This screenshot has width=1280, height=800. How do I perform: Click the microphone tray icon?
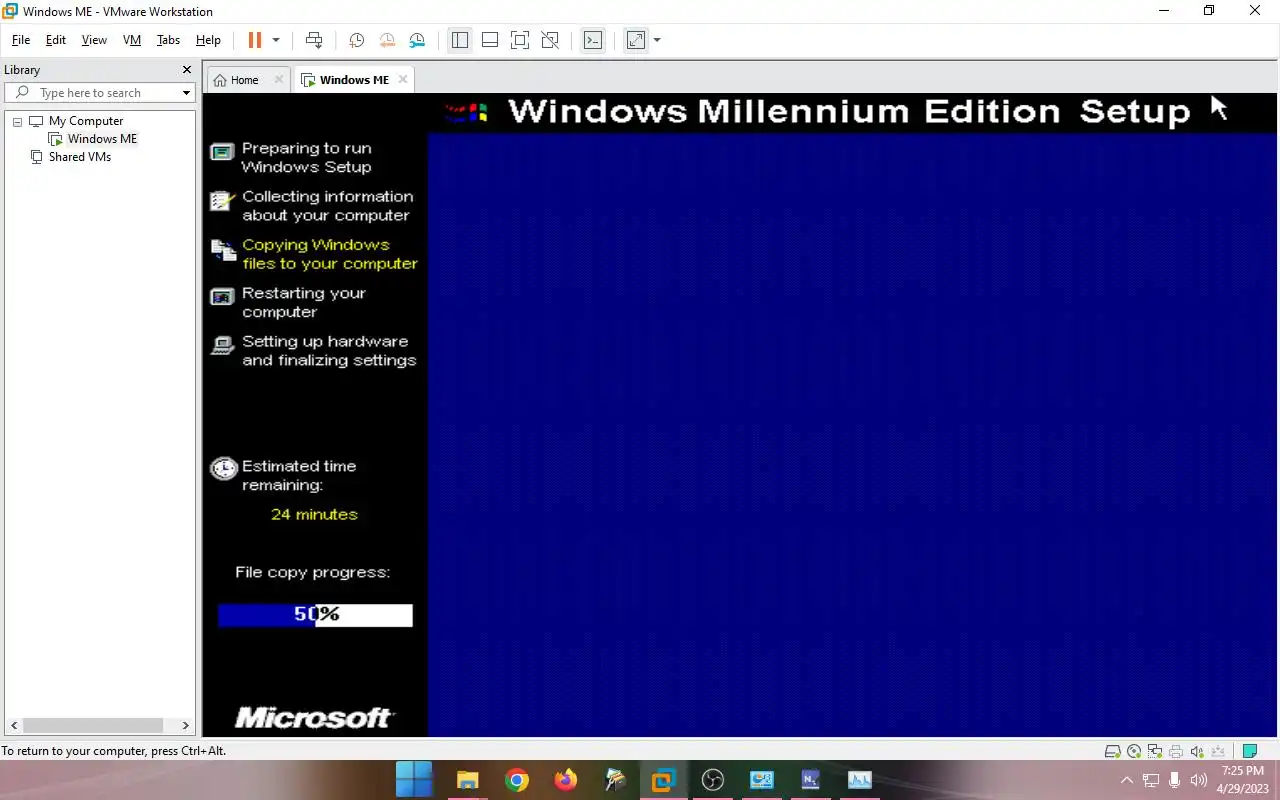coord(1175,780)
